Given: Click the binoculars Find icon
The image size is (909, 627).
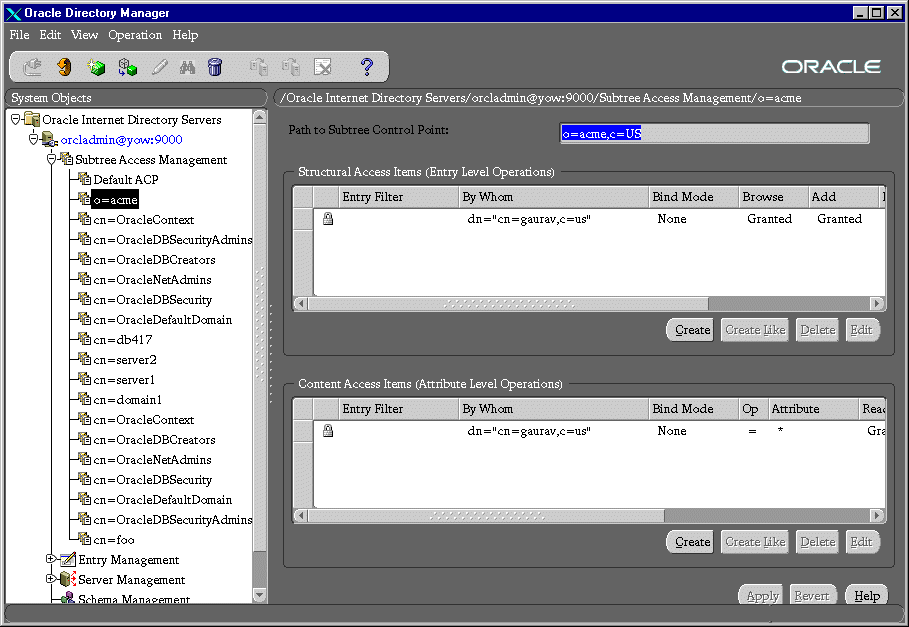Looking at the screenshot, I should [x=186, y=67].
